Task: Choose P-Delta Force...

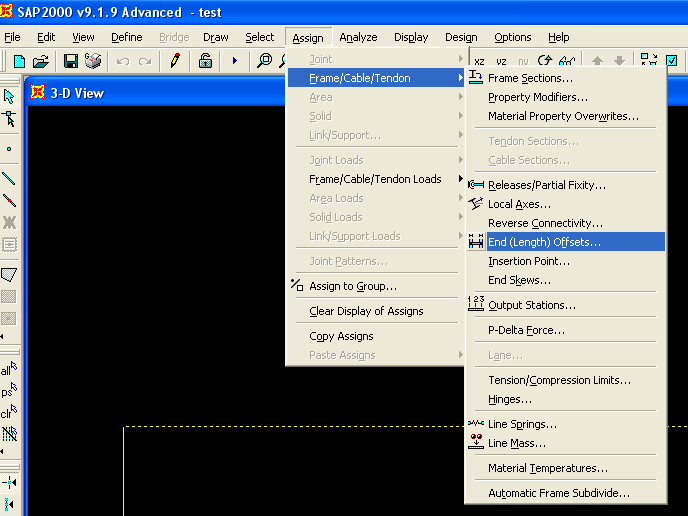Action: [x=566, y=330]
